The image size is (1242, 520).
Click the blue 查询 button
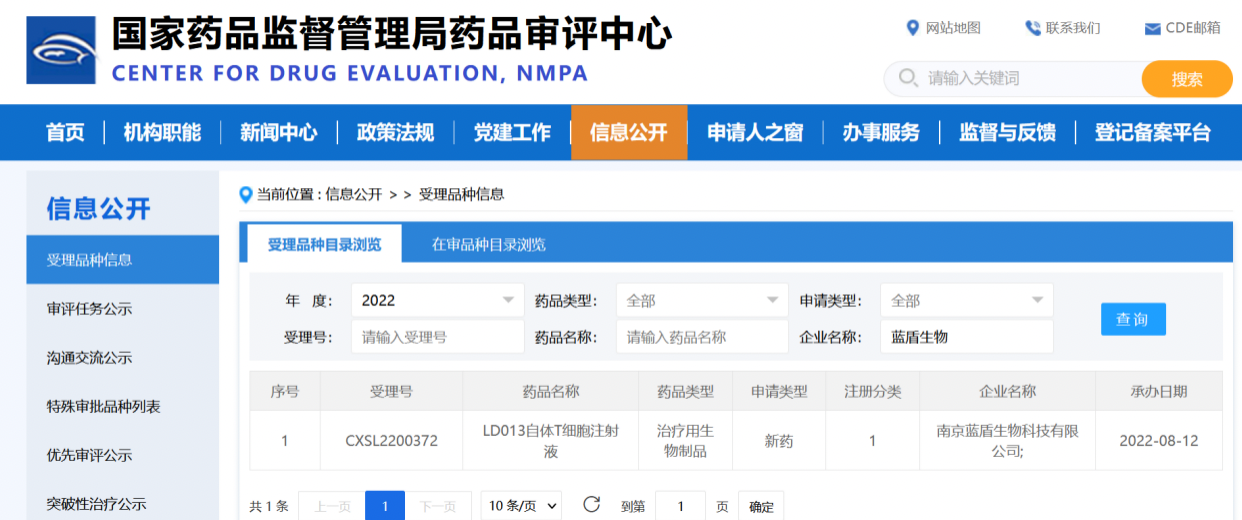tap(1133, 319)
